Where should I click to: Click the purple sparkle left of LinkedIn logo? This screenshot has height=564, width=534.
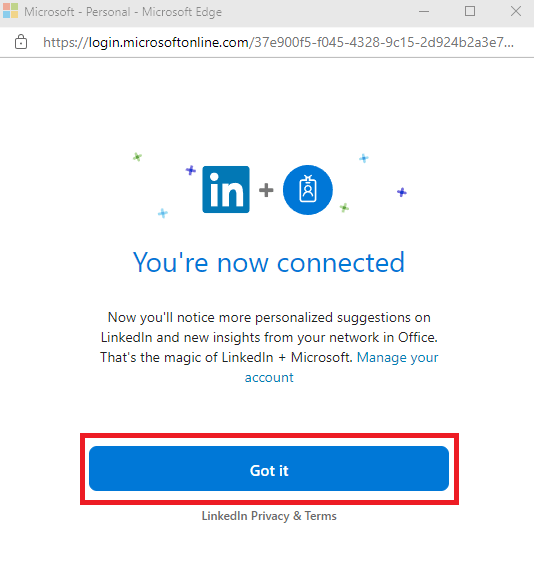point(191,170)
